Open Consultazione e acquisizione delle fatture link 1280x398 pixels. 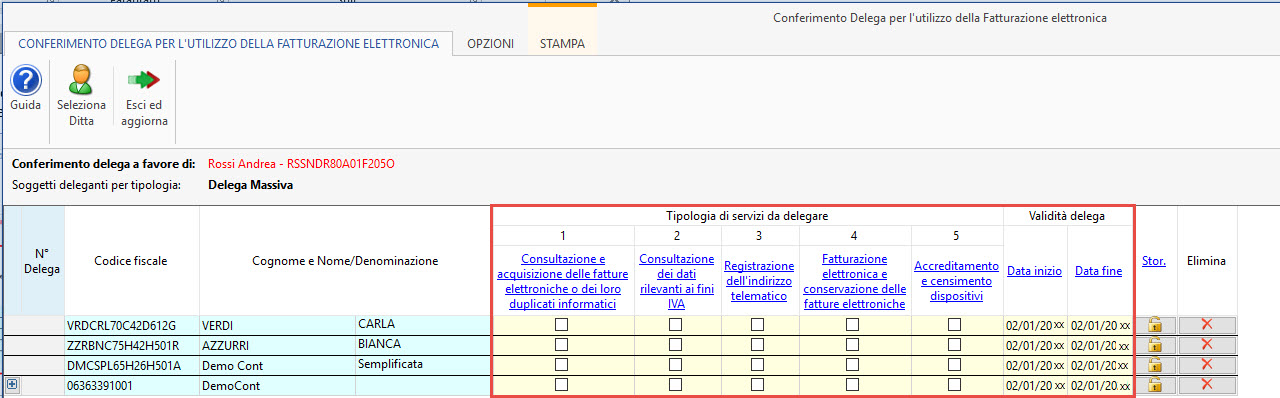point(562,281)
